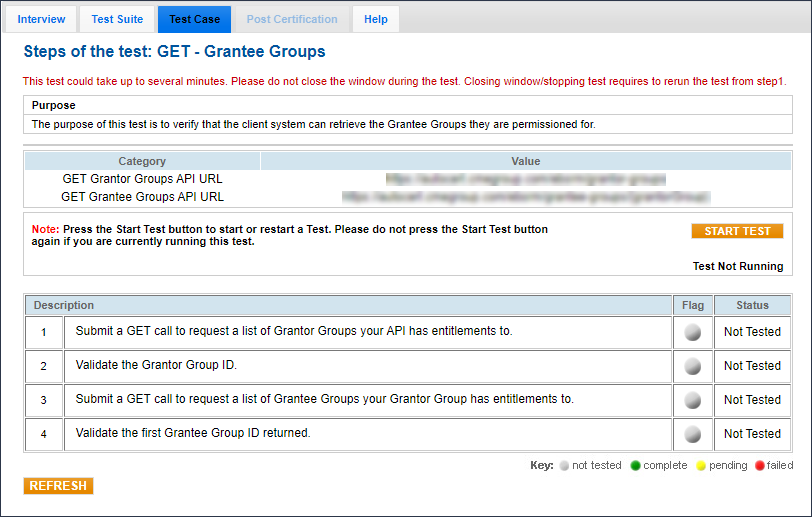This screenshot has height=517, width=812.
Task: Open the Post Certification tab
Action: point(292,19)
